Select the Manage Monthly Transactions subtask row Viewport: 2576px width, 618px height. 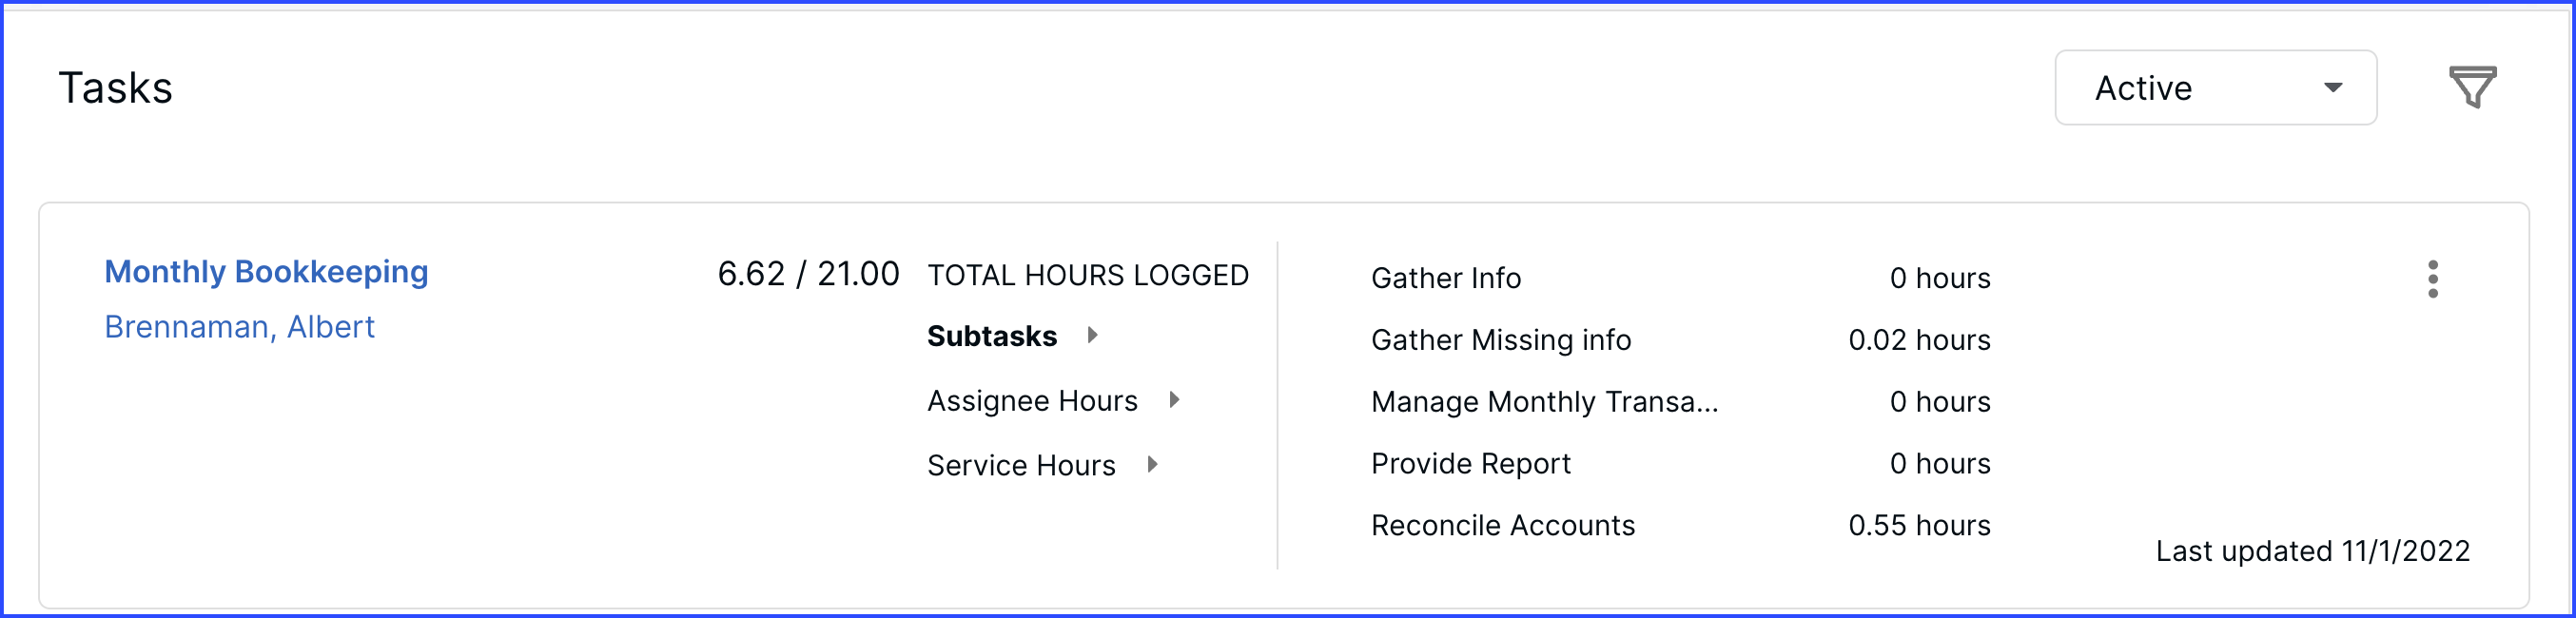pyautogui.click(x=1545, y=402)
